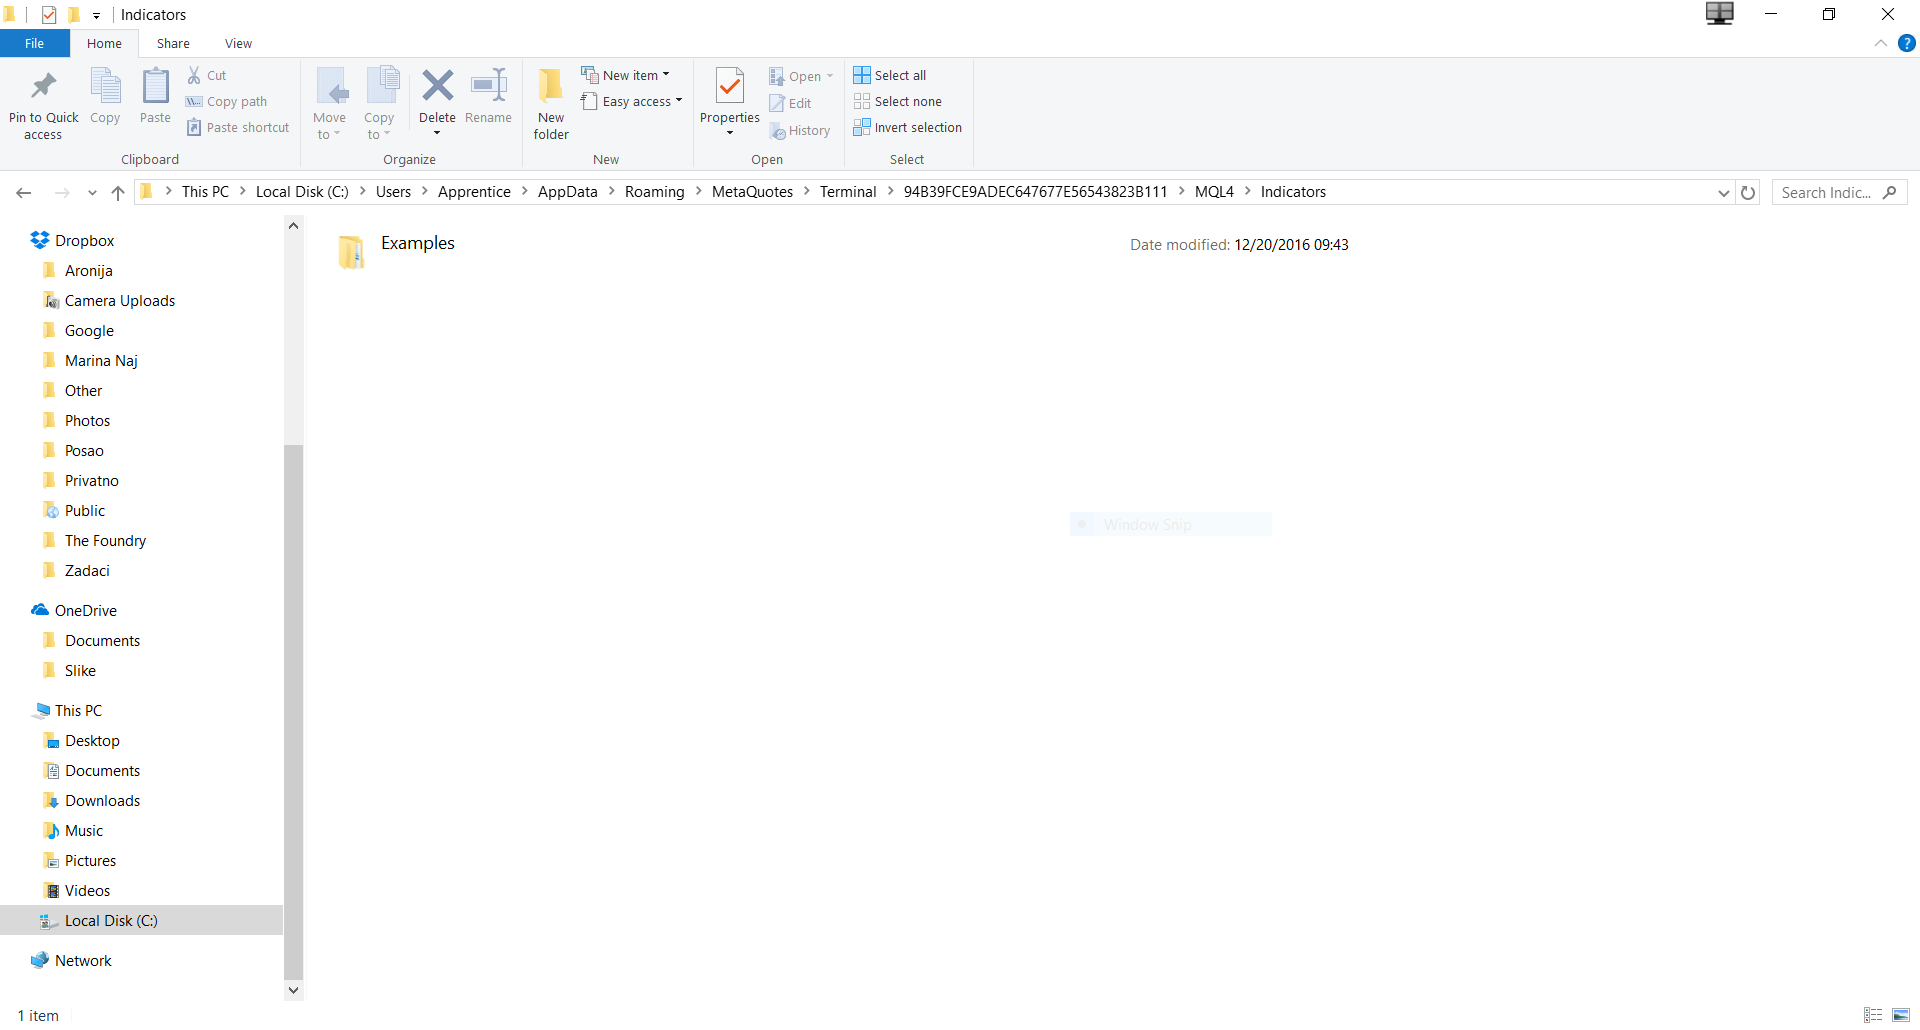This screenshot has height=1030, width=1920.
Task: Click the Pin to Quick access icon
Action: pyautogui.click(x=43, y=87)
